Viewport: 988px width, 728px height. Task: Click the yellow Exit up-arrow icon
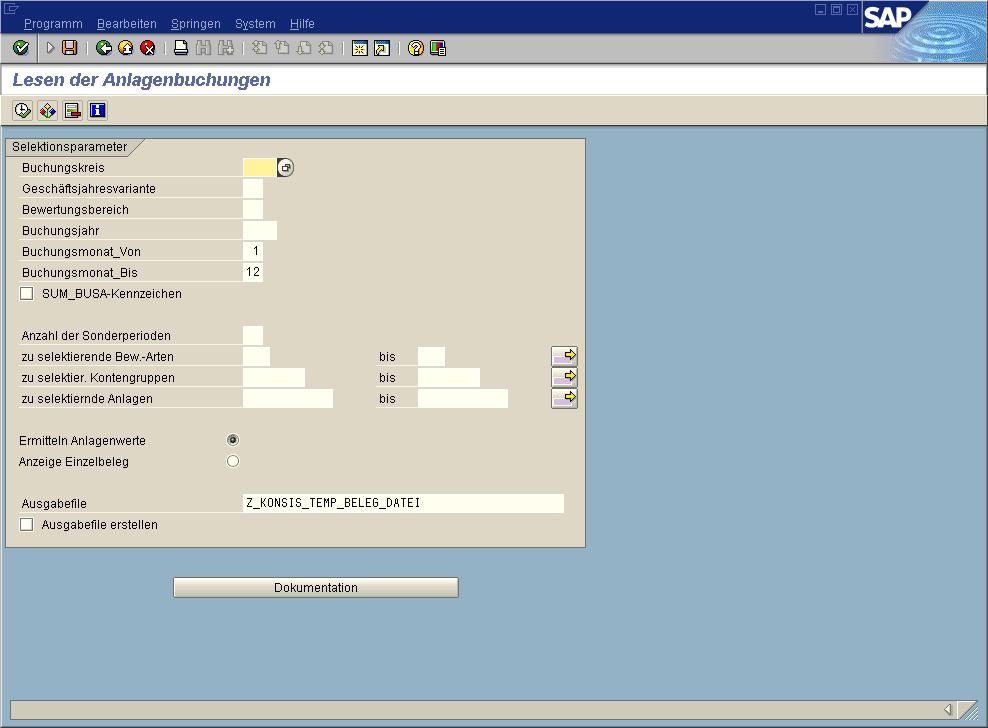[x=126, y=48]
